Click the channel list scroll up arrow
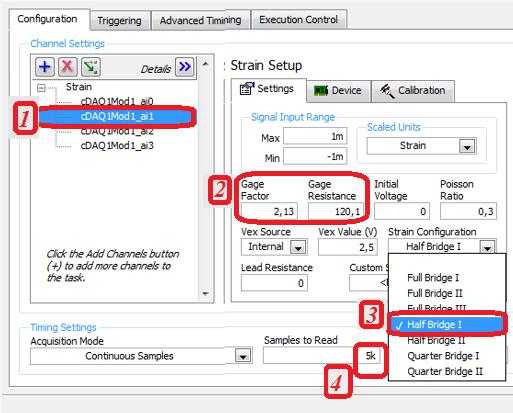Screen dimensions: 513x413 [x=205, y=64]
